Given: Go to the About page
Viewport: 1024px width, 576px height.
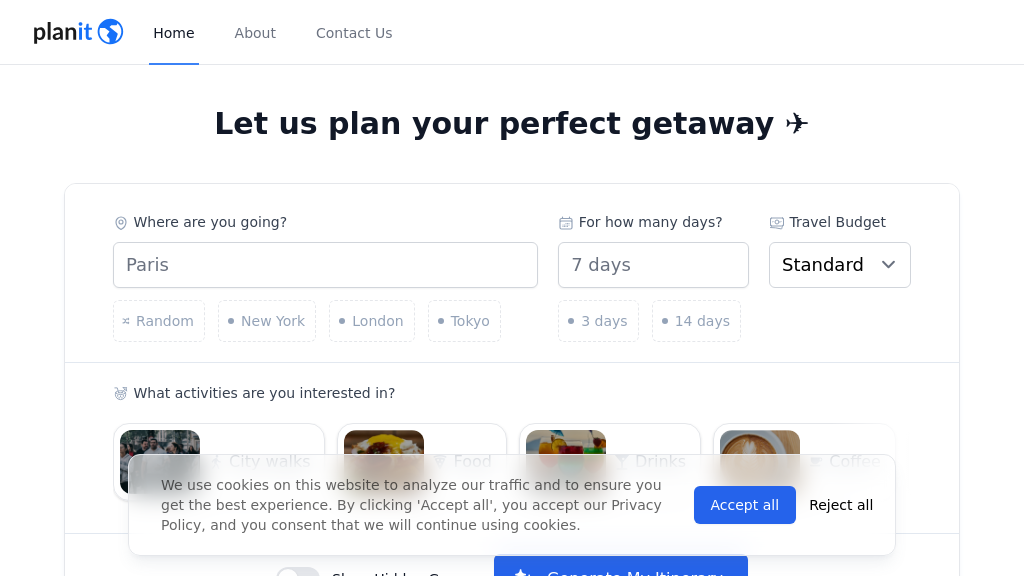Looking at the screenshot, I should coord(255,33).
